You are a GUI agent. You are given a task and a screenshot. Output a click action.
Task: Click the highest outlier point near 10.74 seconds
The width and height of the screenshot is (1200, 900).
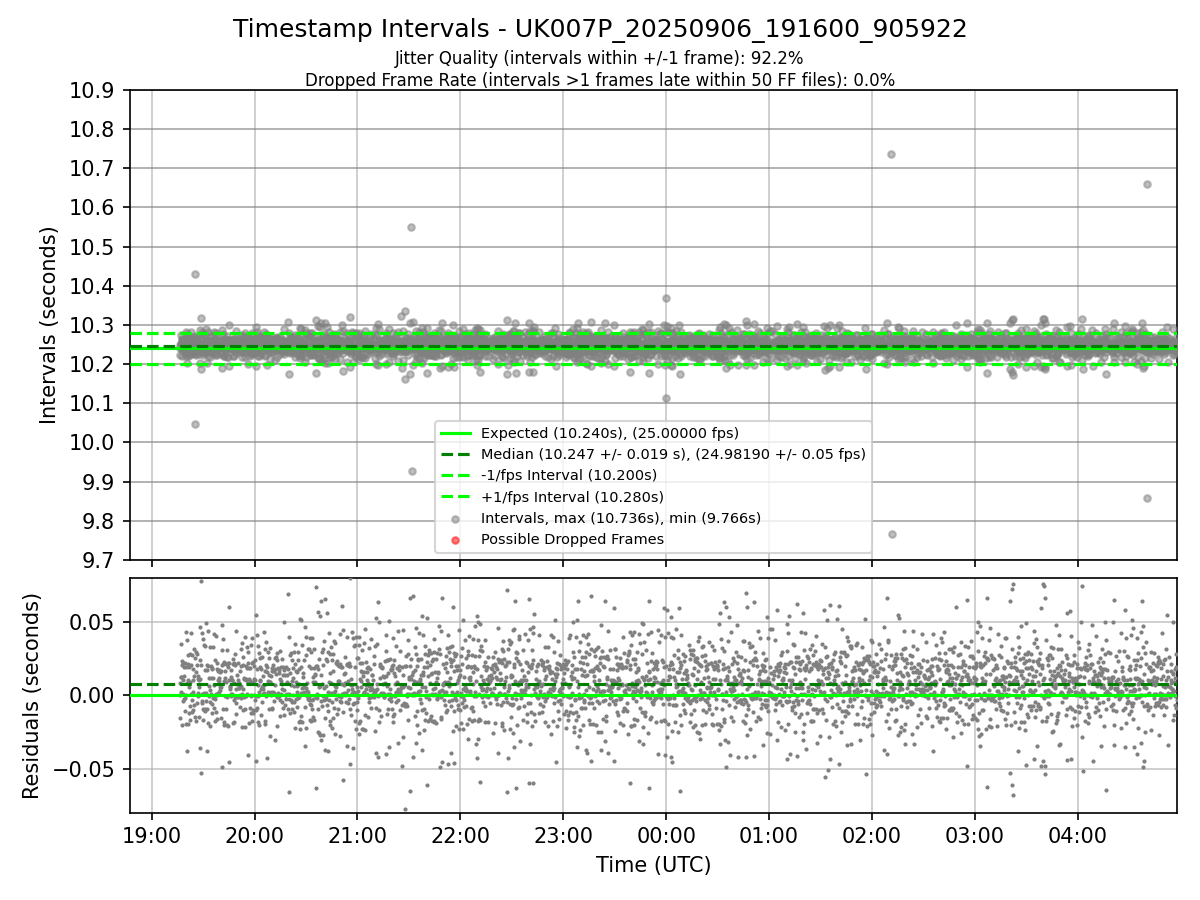(891, 154)
